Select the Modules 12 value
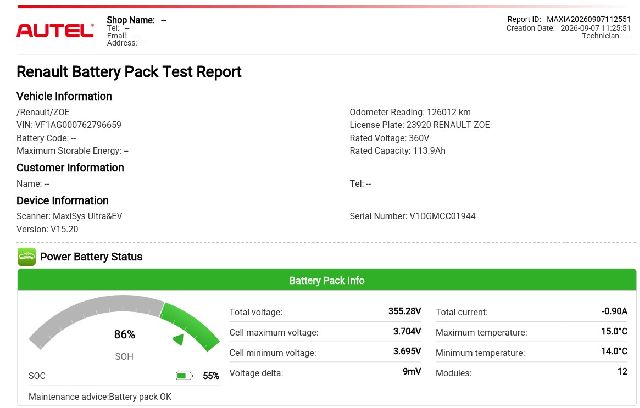This screenshot has width=640, height=408. (x=622, y=372)
